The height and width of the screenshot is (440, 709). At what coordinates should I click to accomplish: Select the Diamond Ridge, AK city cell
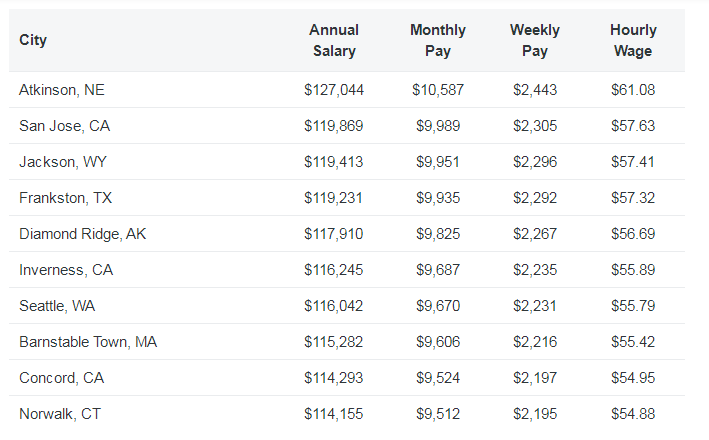pyautogui.click(x=83, y=234)
